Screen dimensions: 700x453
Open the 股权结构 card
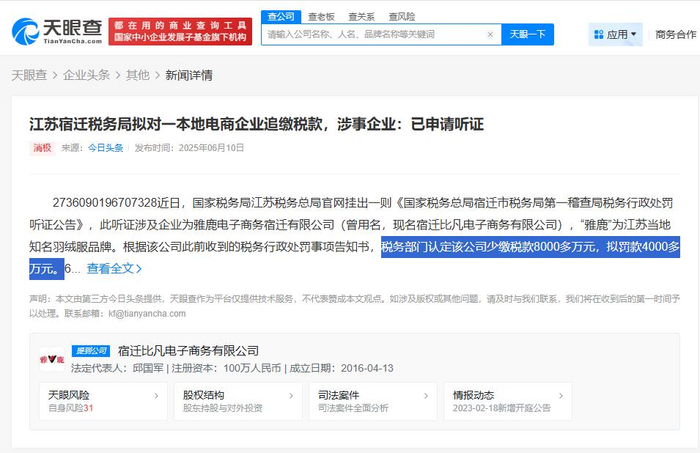pyautogui.click(x=238, y=401)
